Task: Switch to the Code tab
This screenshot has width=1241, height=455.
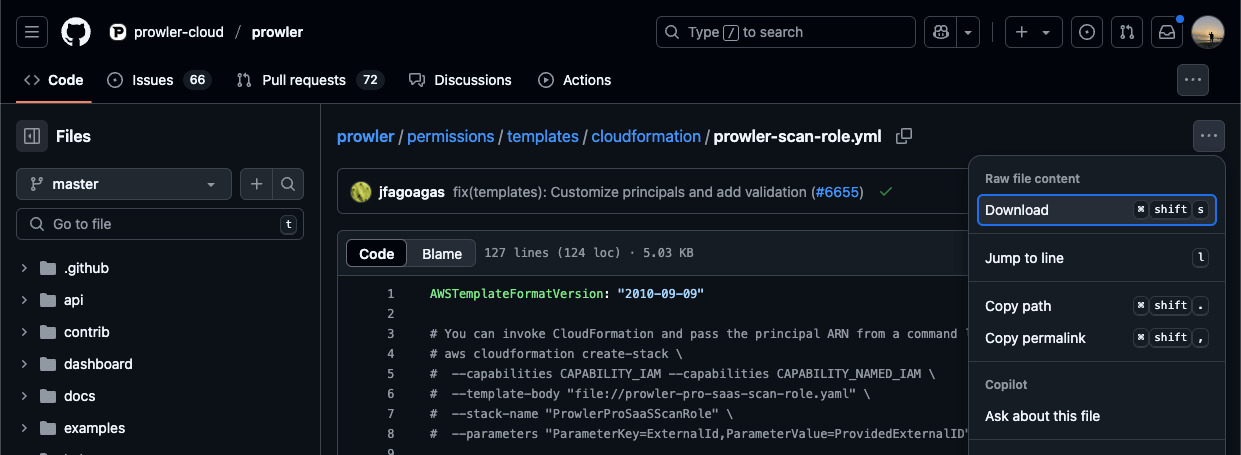Action: pyautogui.click(x=54, y=80)
